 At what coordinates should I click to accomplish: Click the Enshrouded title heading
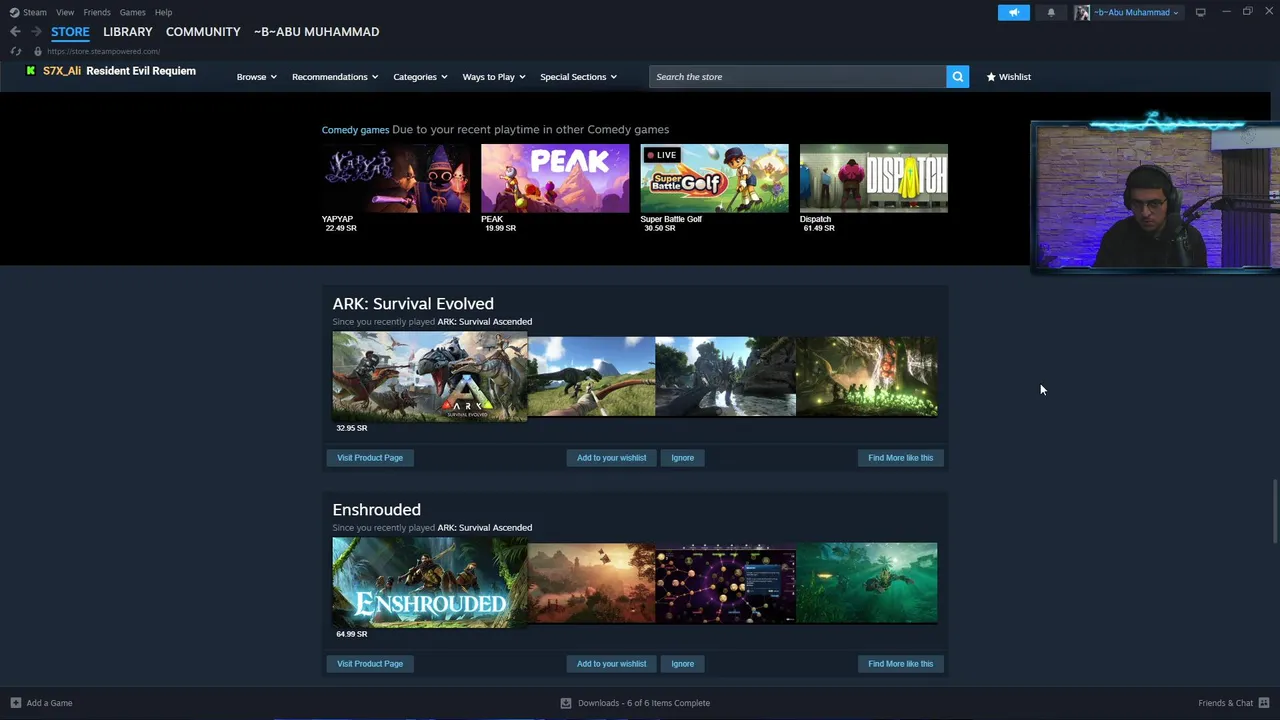tap(376, 510)
